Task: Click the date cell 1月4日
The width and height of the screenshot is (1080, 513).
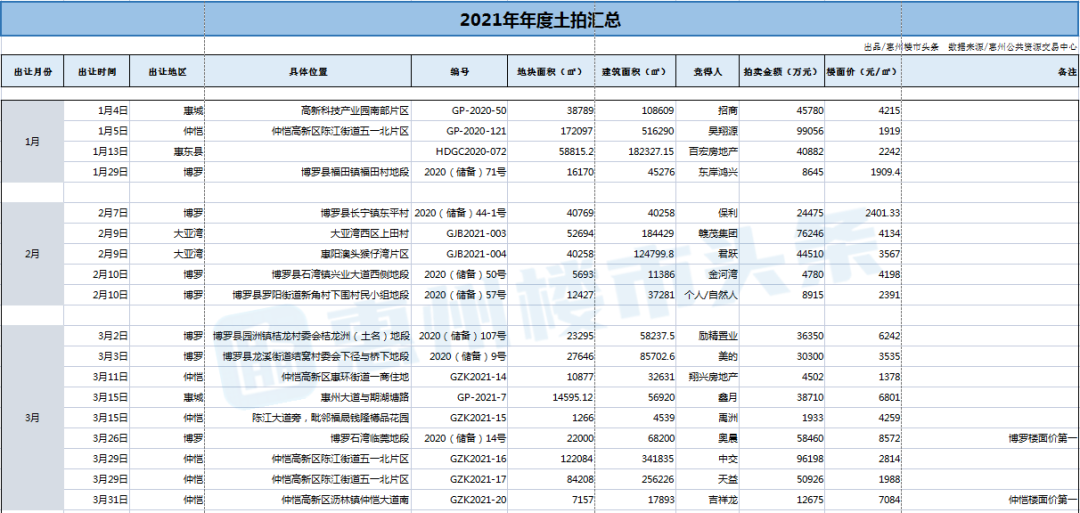Action: pyautogui.click(x=97, y=110)
